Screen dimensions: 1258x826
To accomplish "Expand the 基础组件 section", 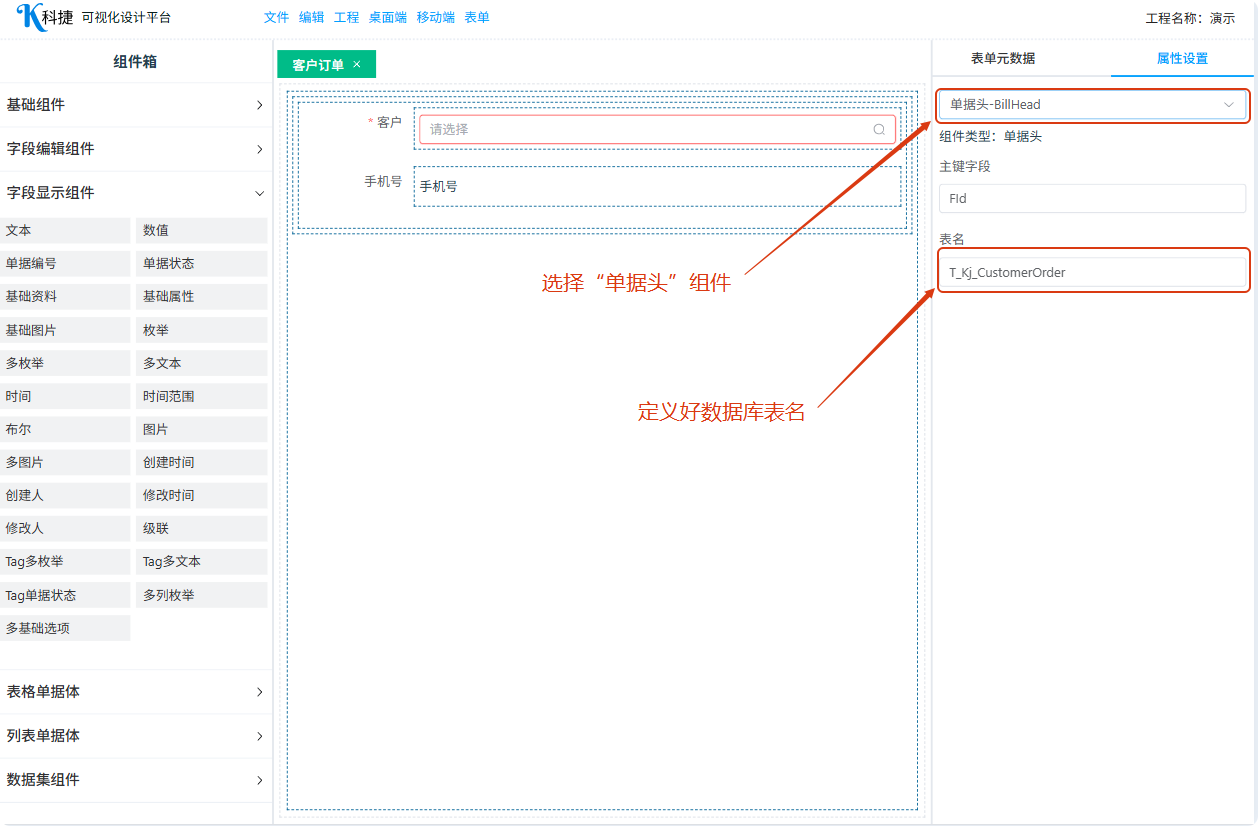I will pos(136,105).
